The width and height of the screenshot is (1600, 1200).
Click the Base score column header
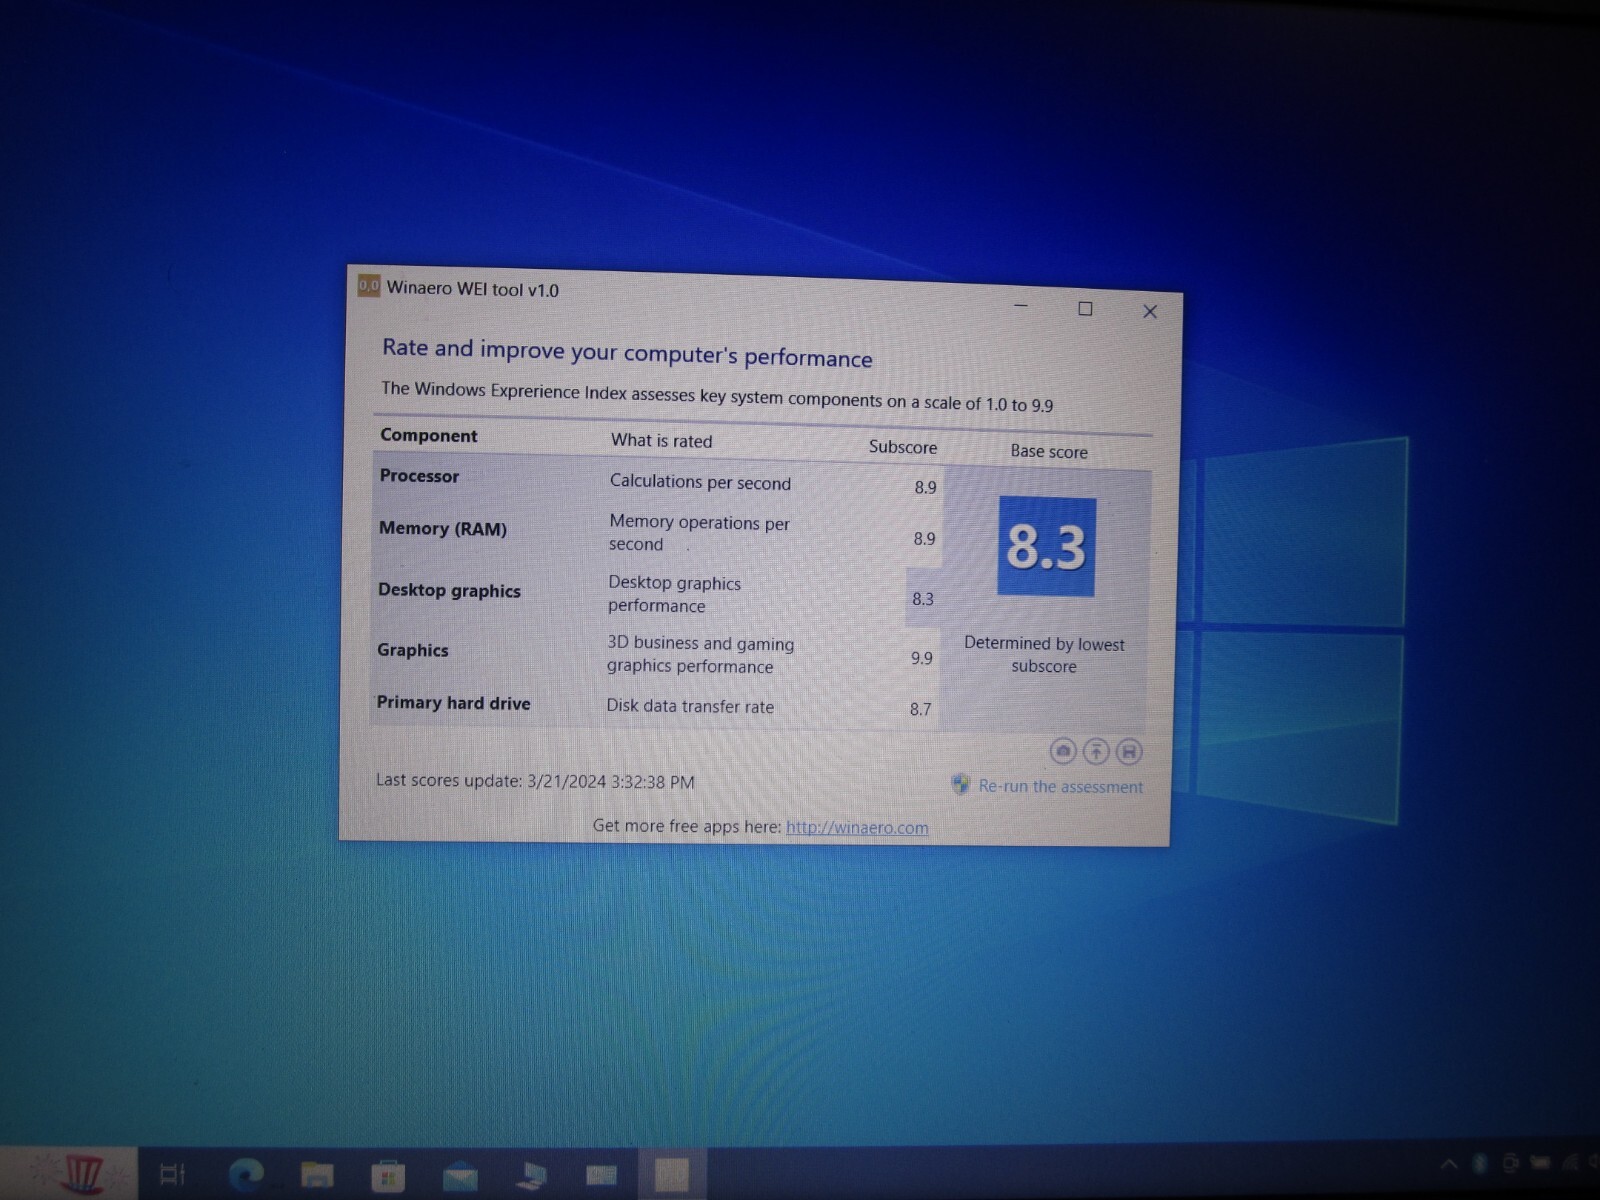1049,452
